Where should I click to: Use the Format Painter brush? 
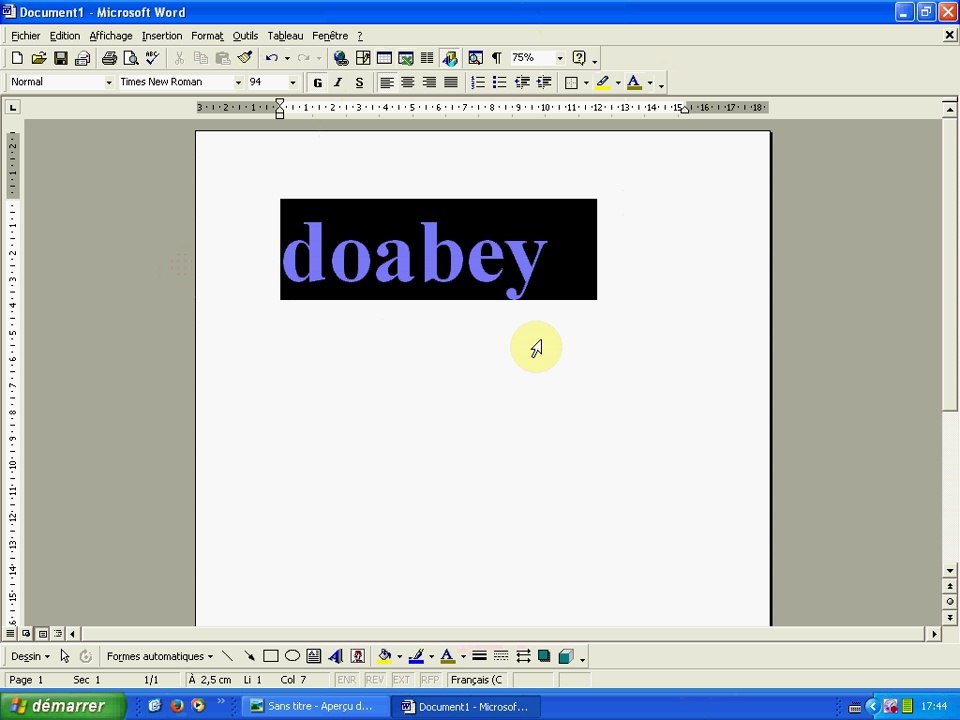pos(245,58)
